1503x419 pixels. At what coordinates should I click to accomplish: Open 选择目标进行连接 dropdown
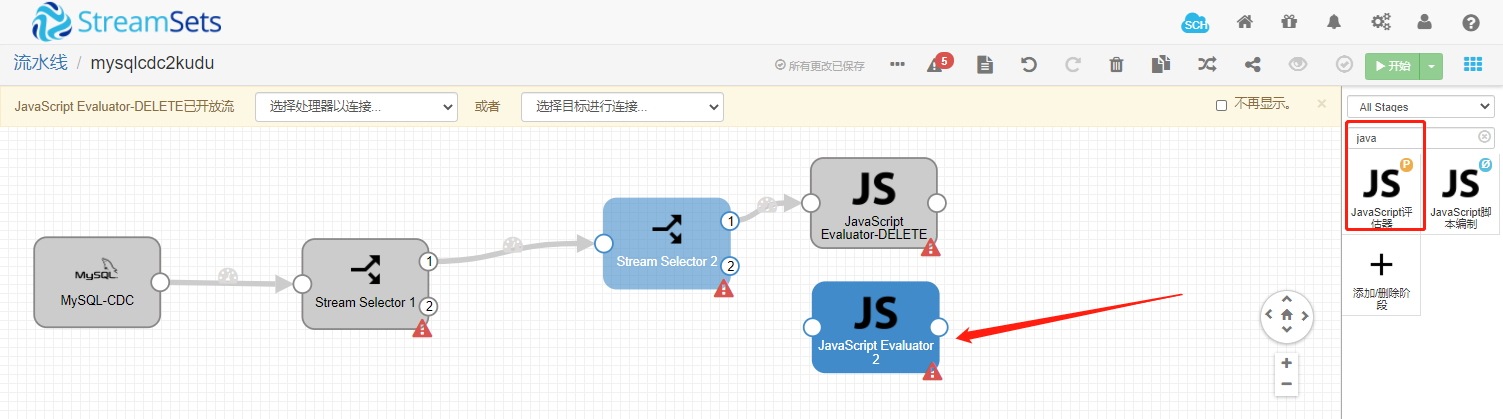point(622,106)
